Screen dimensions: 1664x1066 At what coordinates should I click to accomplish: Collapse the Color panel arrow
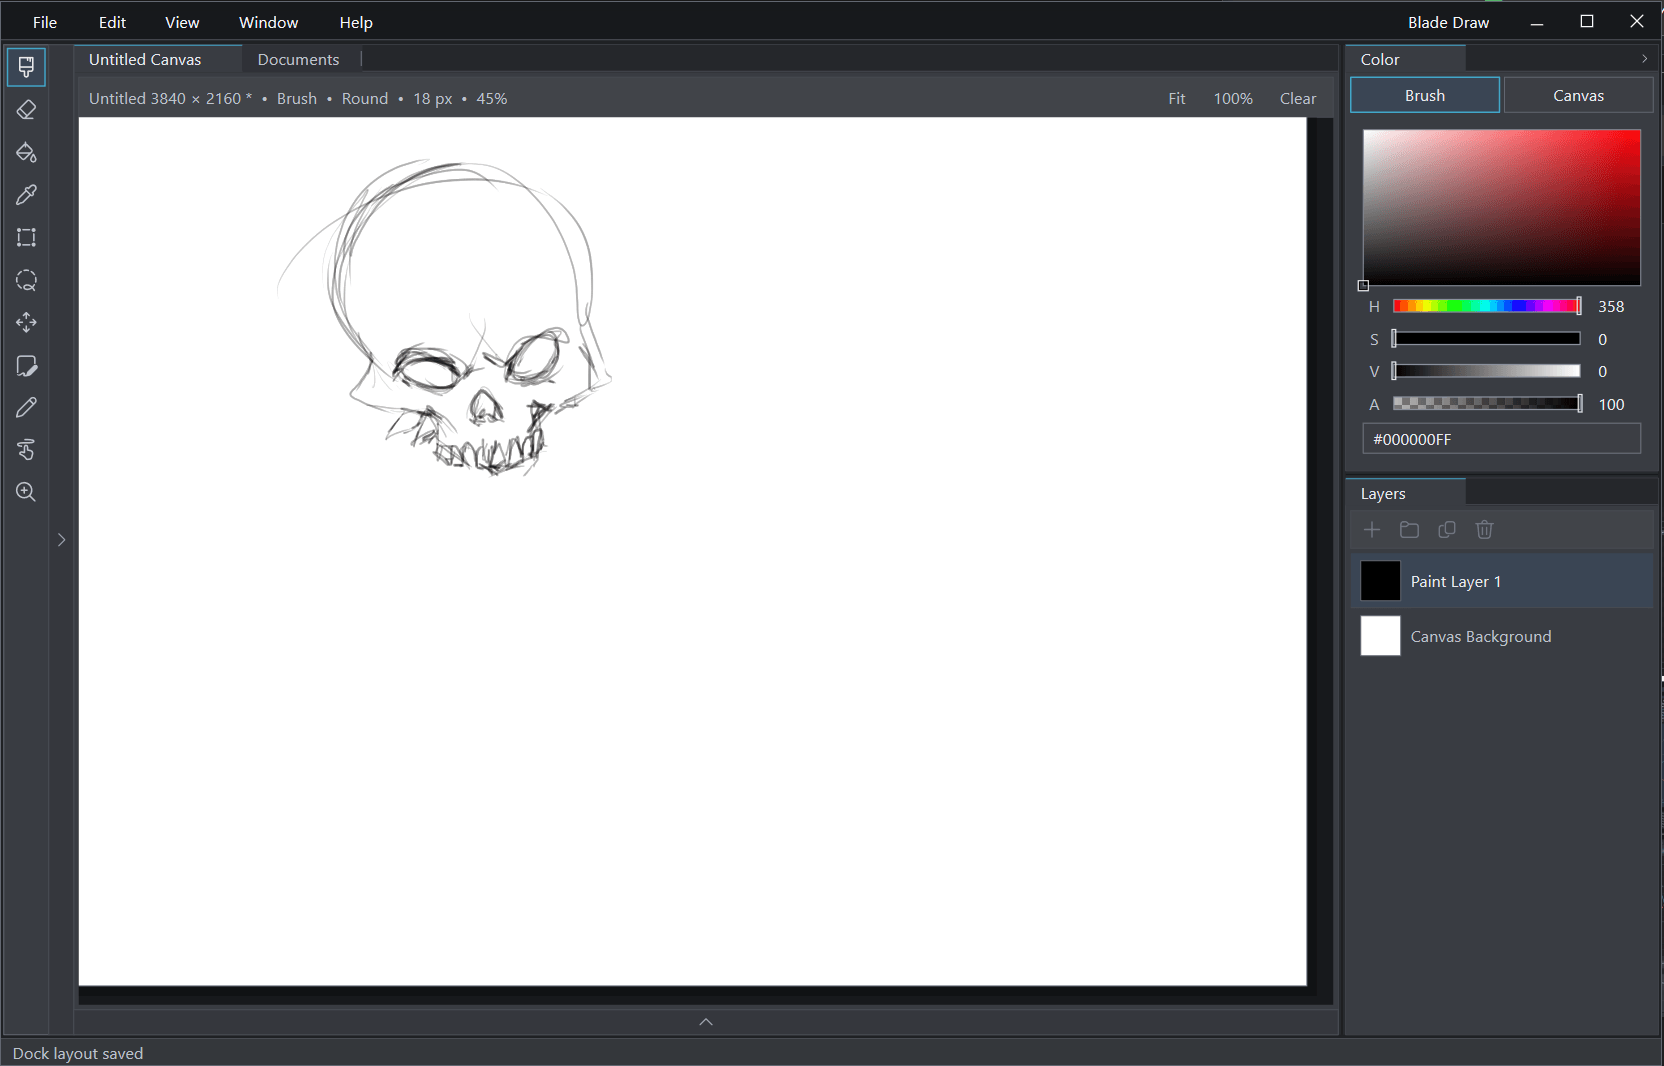[1644, 59]
